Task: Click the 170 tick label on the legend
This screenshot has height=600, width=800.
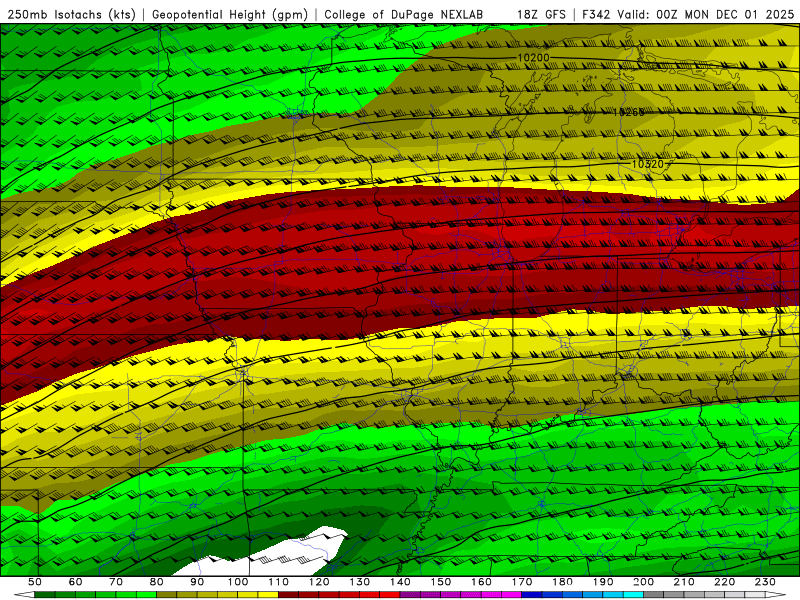Action: pos(522,582)
